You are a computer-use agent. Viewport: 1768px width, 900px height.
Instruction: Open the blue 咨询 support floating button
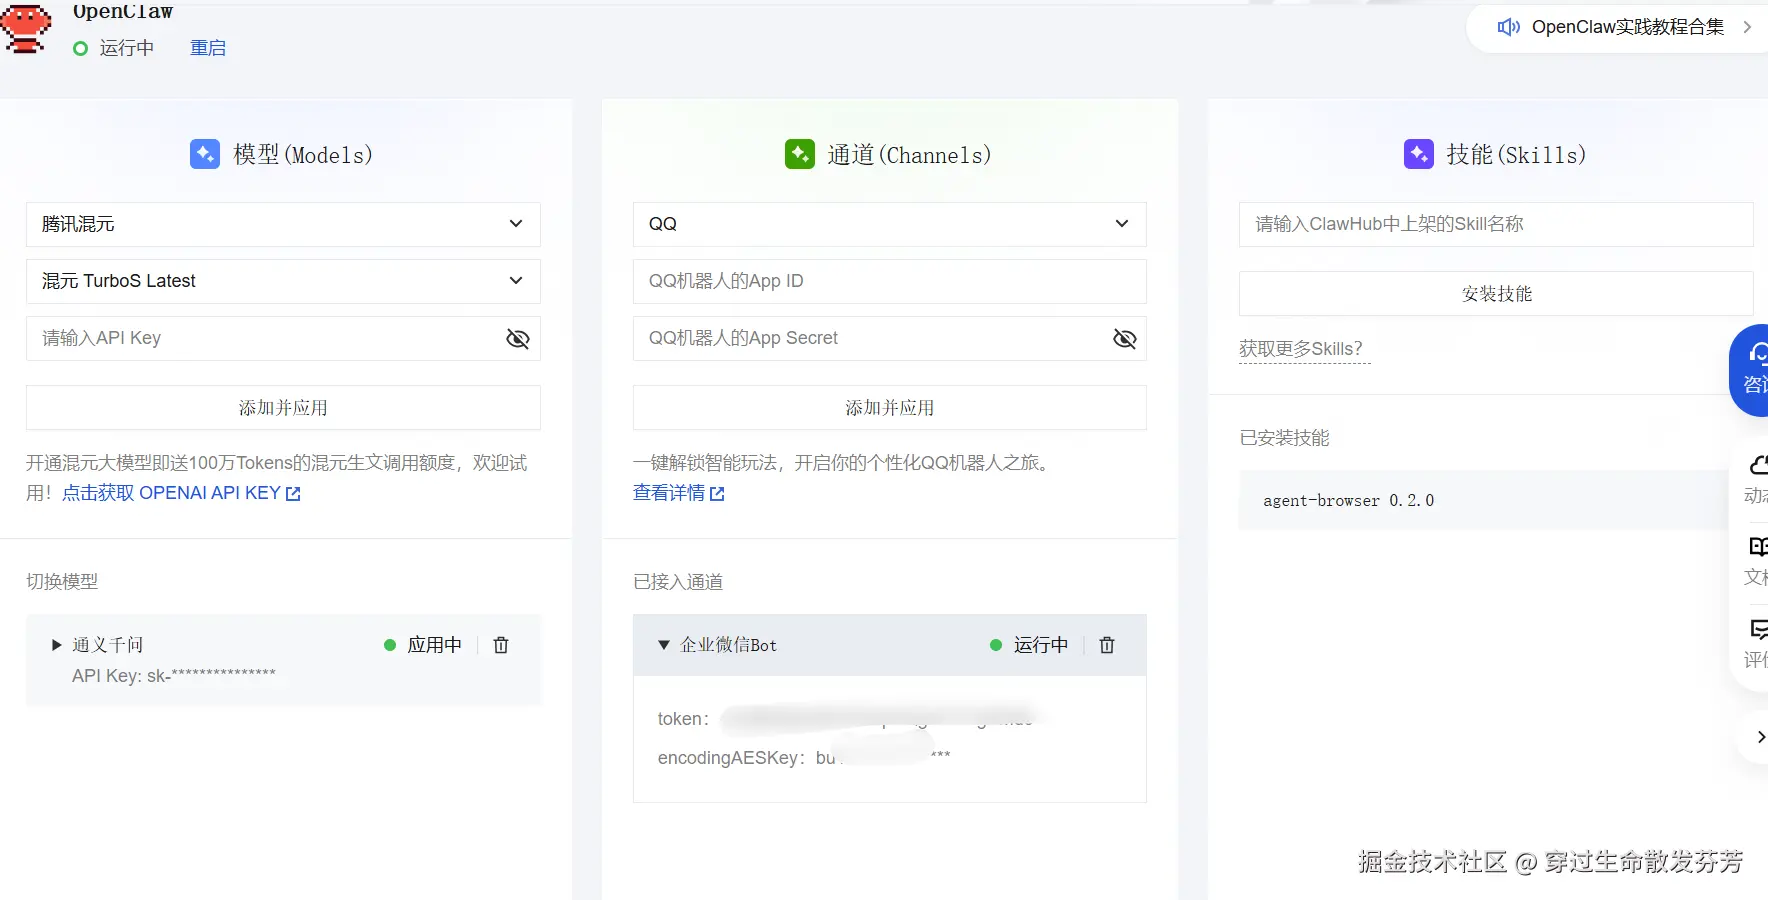tap(1749, 371)
